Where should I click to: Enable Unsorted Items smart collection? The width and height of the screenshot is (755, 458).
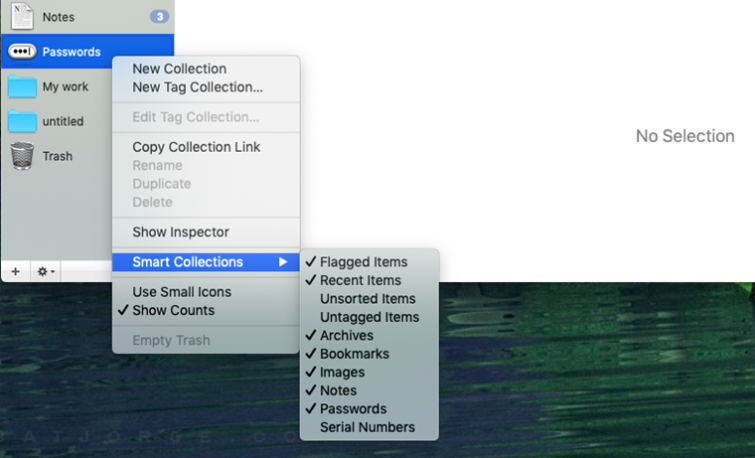(x=369, y=299)
